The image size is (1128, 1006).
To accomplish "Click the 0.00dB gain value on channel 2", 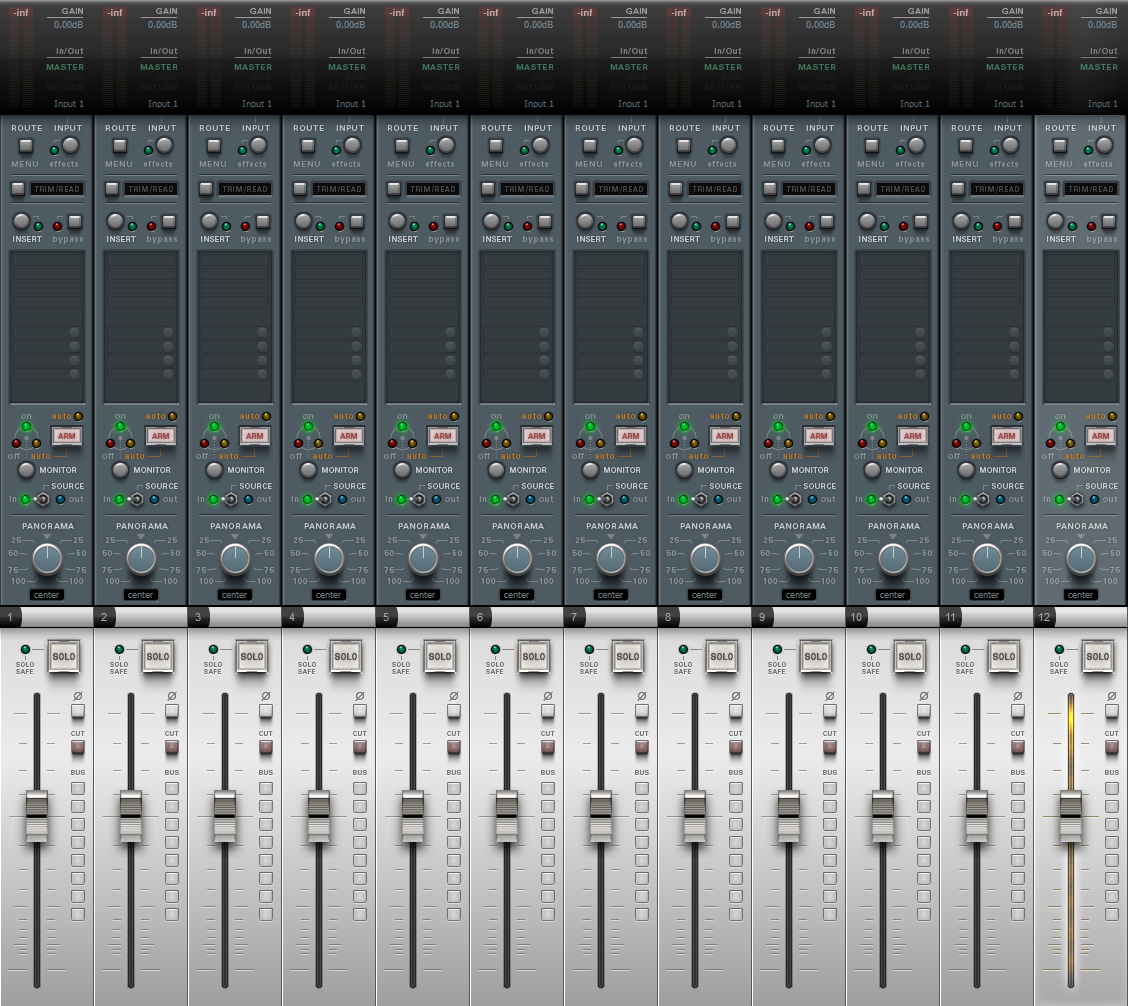I will (x=162, y=24).
